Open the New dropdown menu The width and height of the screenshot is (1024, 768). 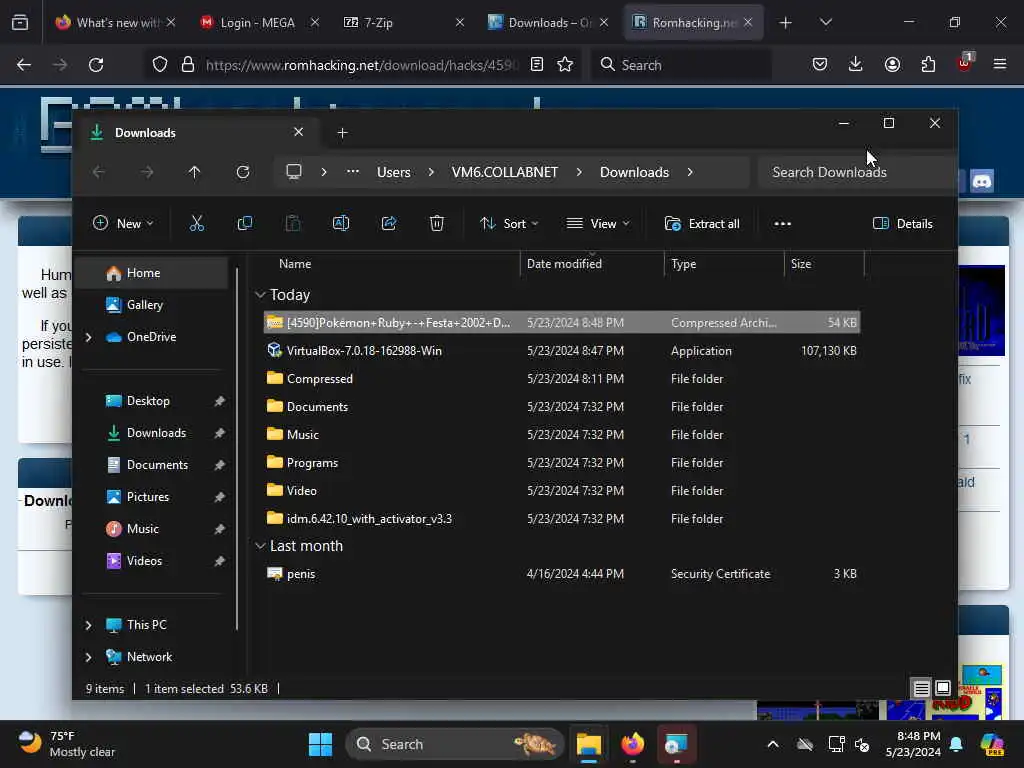click(x=123, y=223)
